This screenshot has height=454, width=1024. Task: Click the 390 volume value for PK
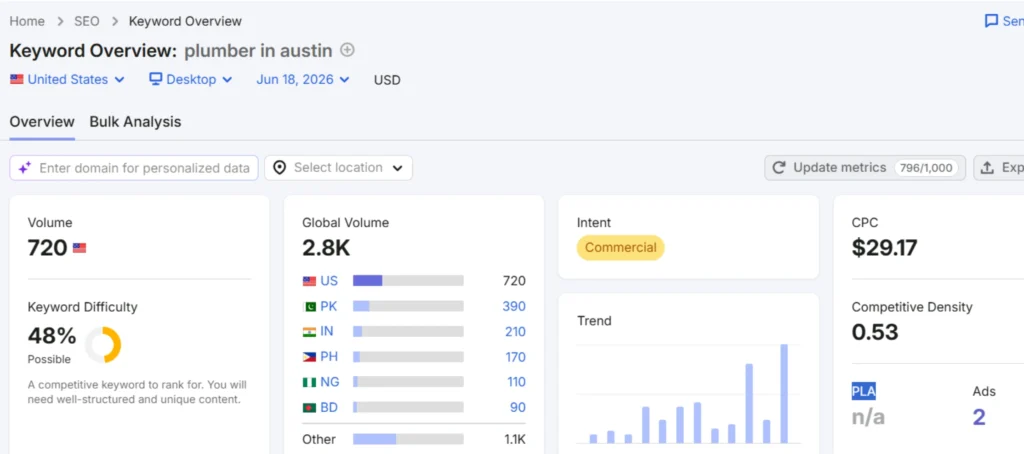click(514, 306)
